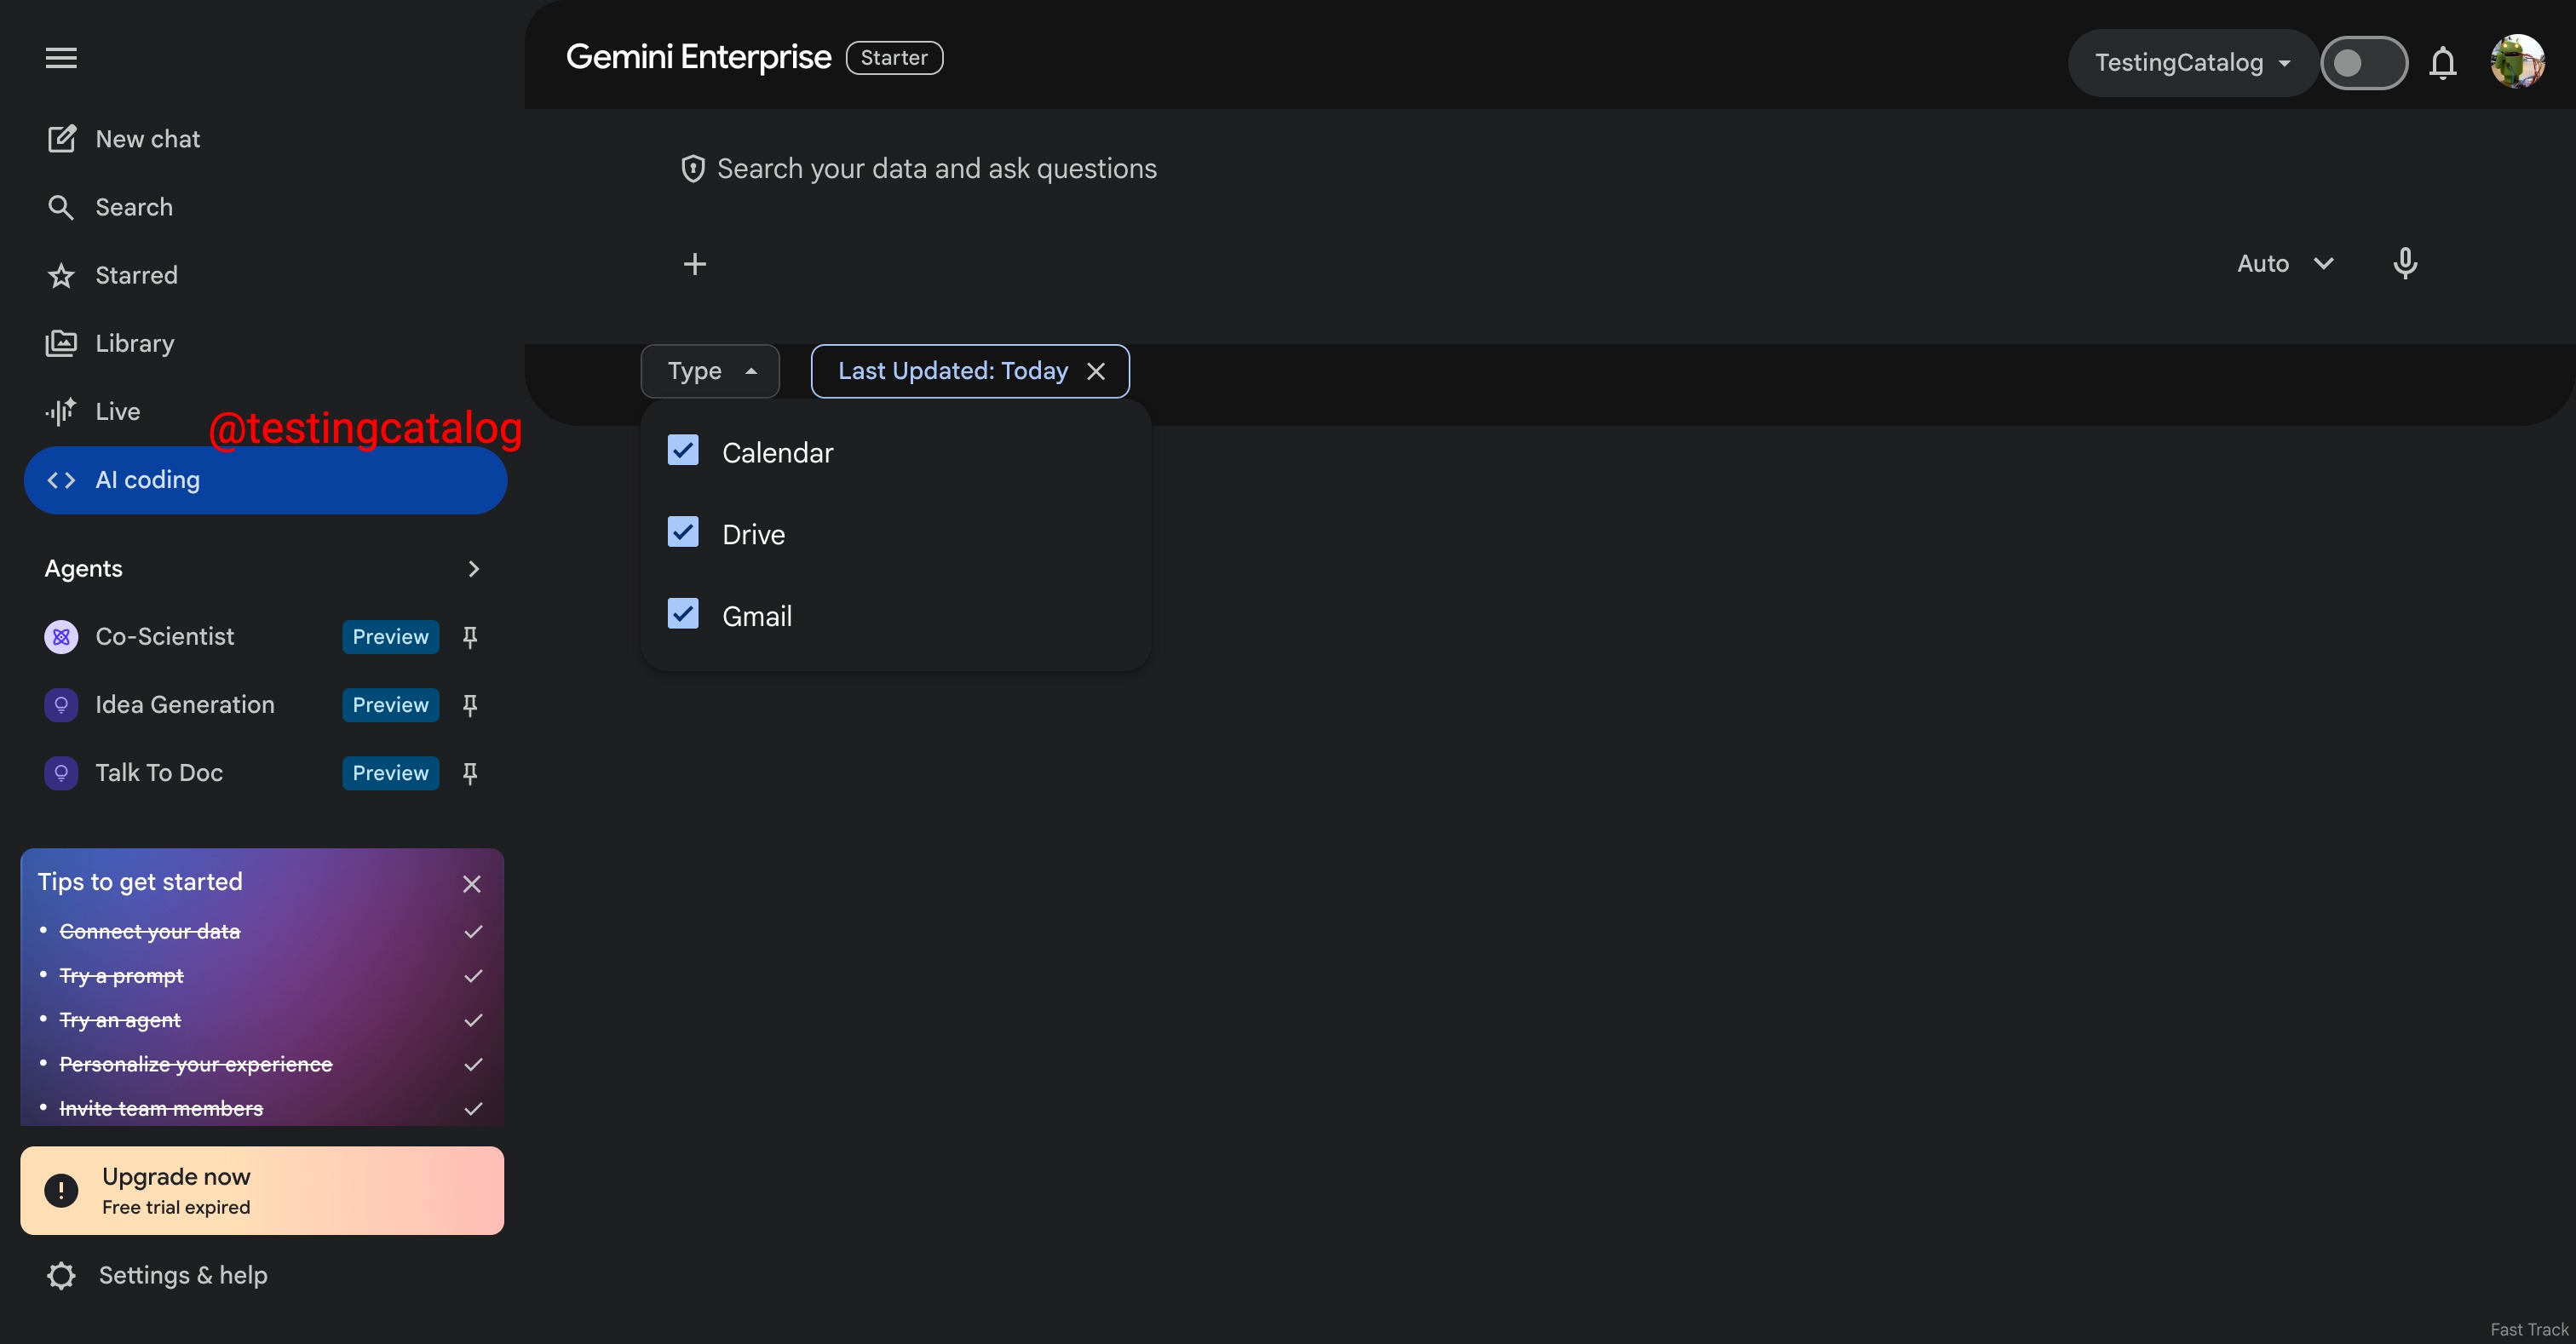
Task: Unpin the Co-Scientist agent
Action: [x=470, y=637]
